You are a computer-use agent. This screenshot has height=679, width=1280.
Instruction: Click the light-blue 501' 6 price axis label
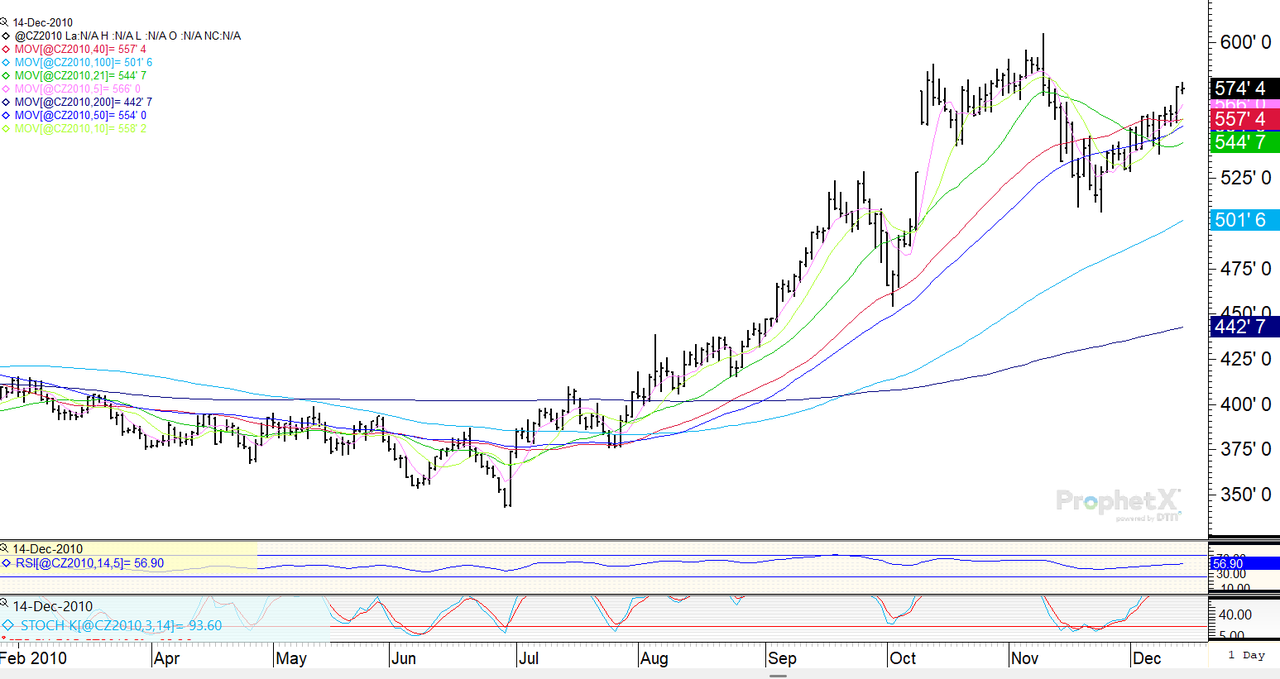tap(1245, 220)
